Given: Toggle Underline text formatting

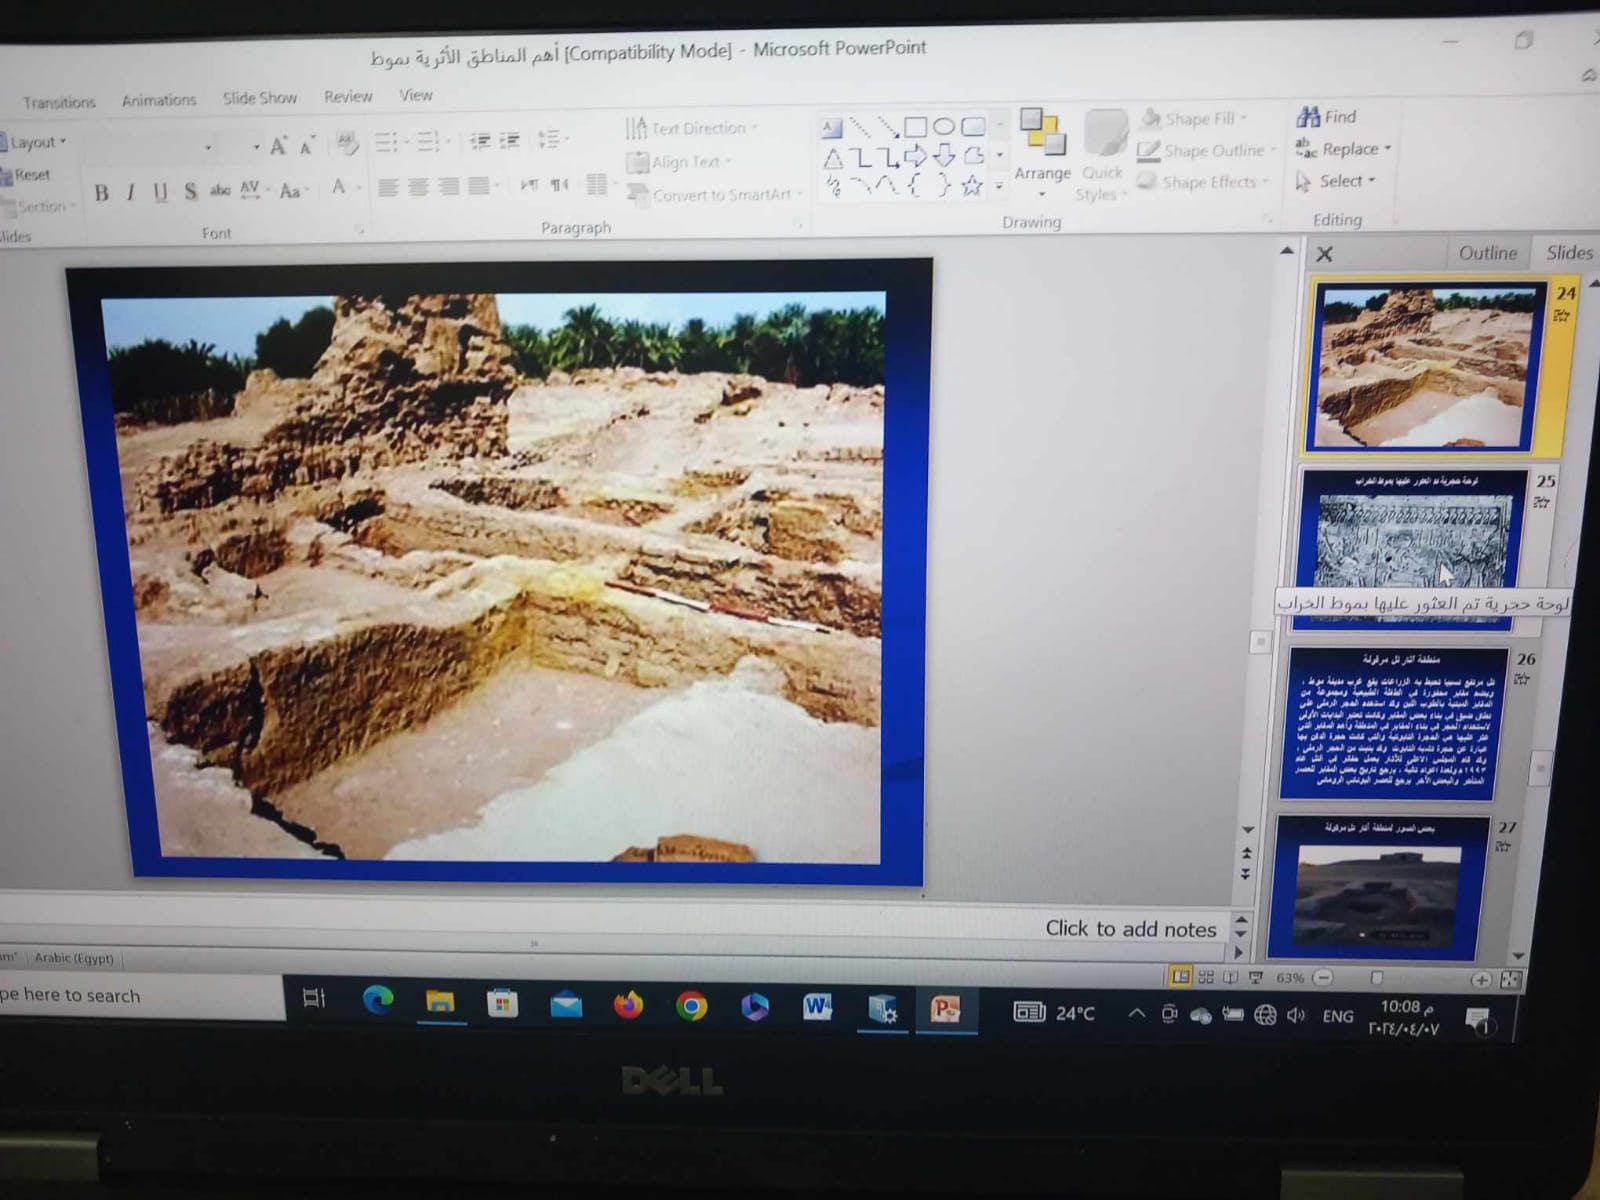Looking at the screenshot, I should pyautogui.click(x=160, y=193).
